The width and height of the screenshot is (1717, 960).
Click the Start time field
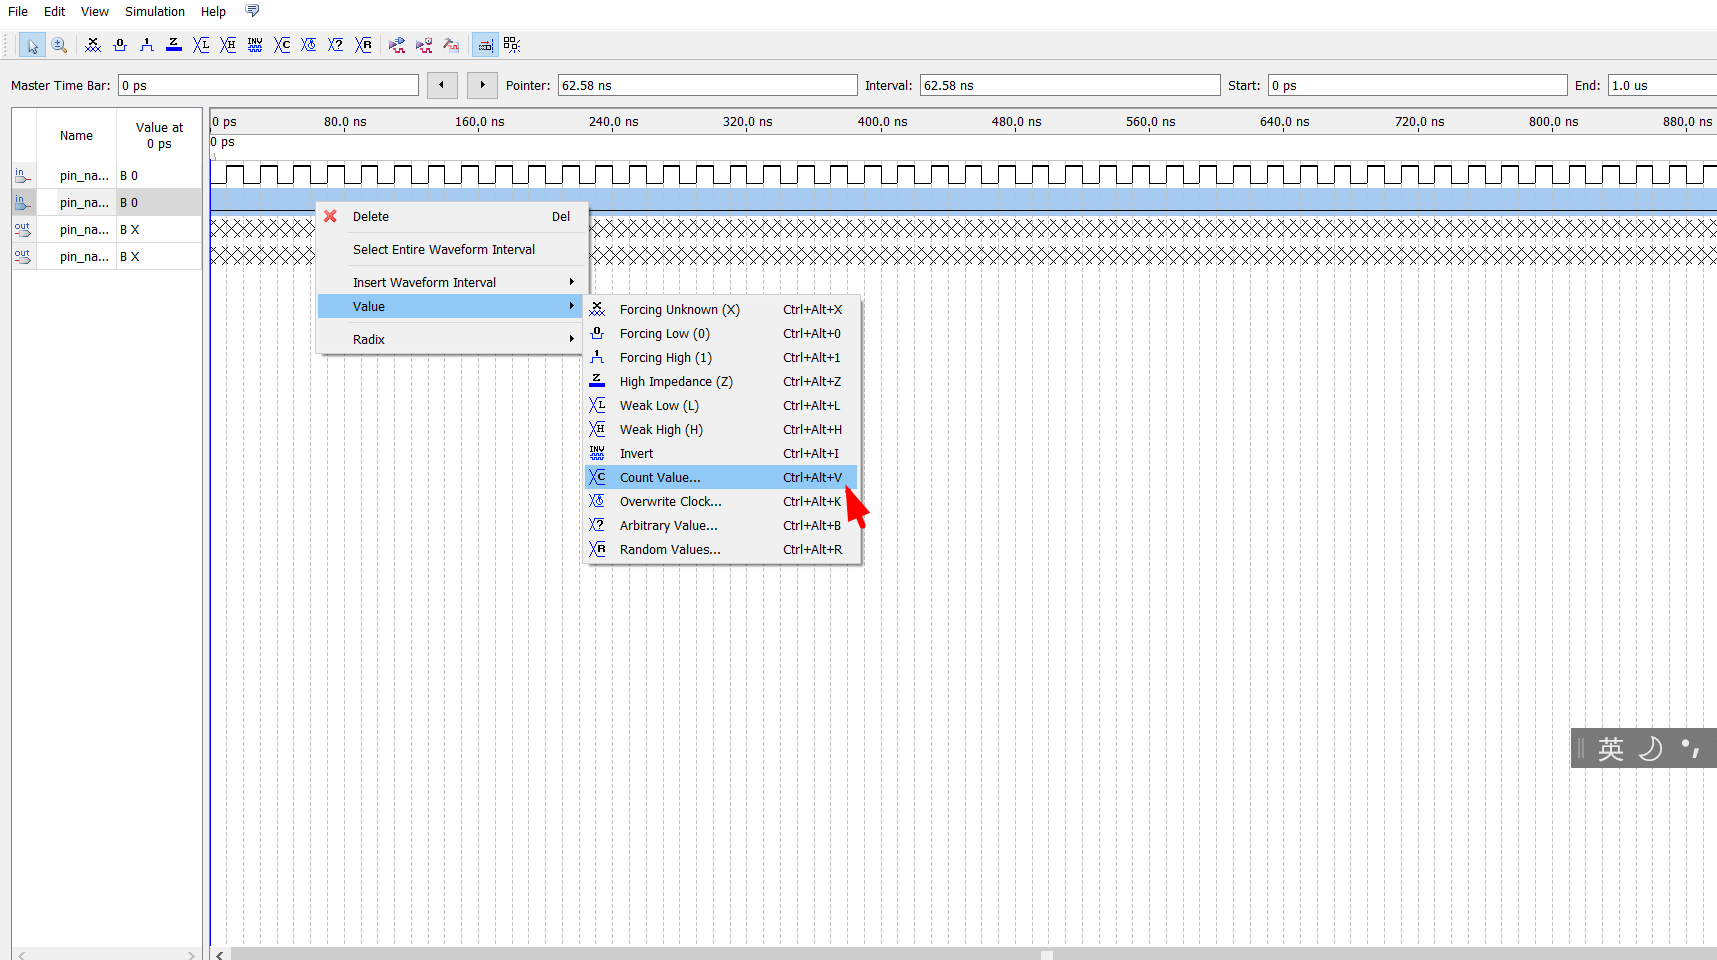click(x=1417, y=85)
